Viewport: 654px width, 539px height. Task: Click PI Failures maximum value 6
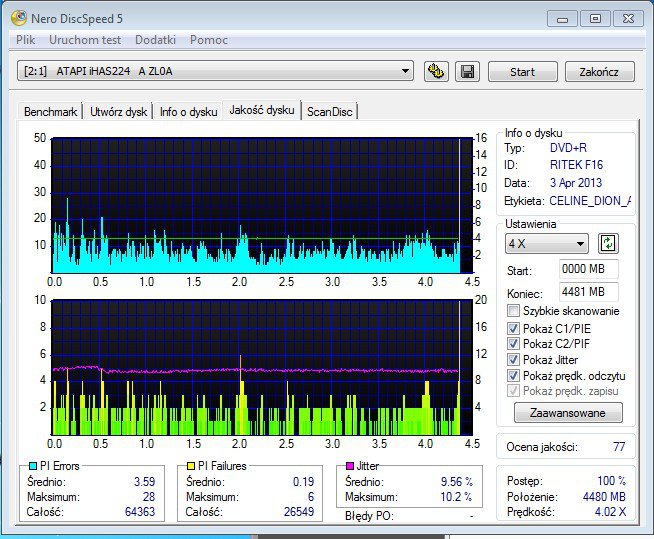coord(311,497)
